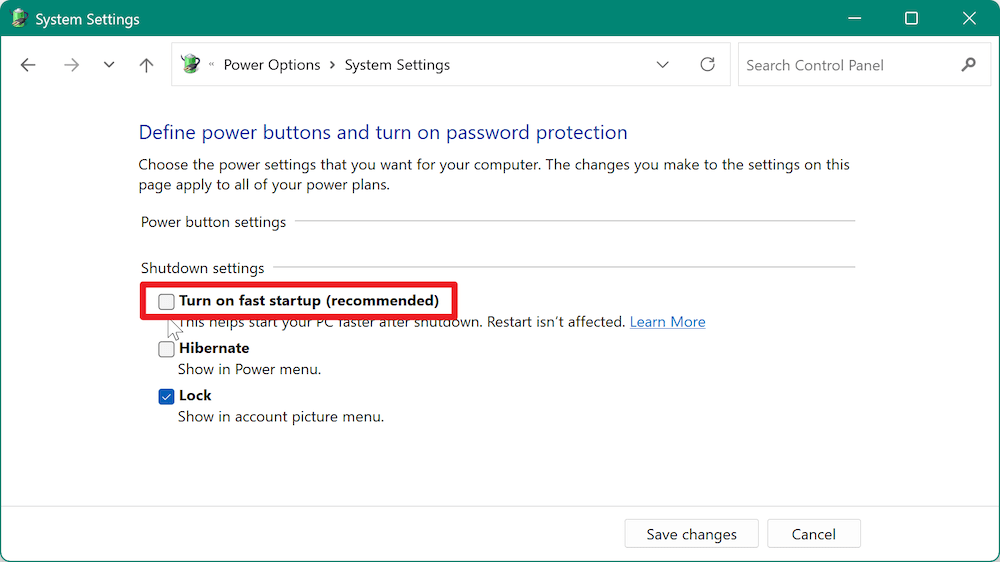
Task: Go up one level with Up arrow
Action: 147,65
